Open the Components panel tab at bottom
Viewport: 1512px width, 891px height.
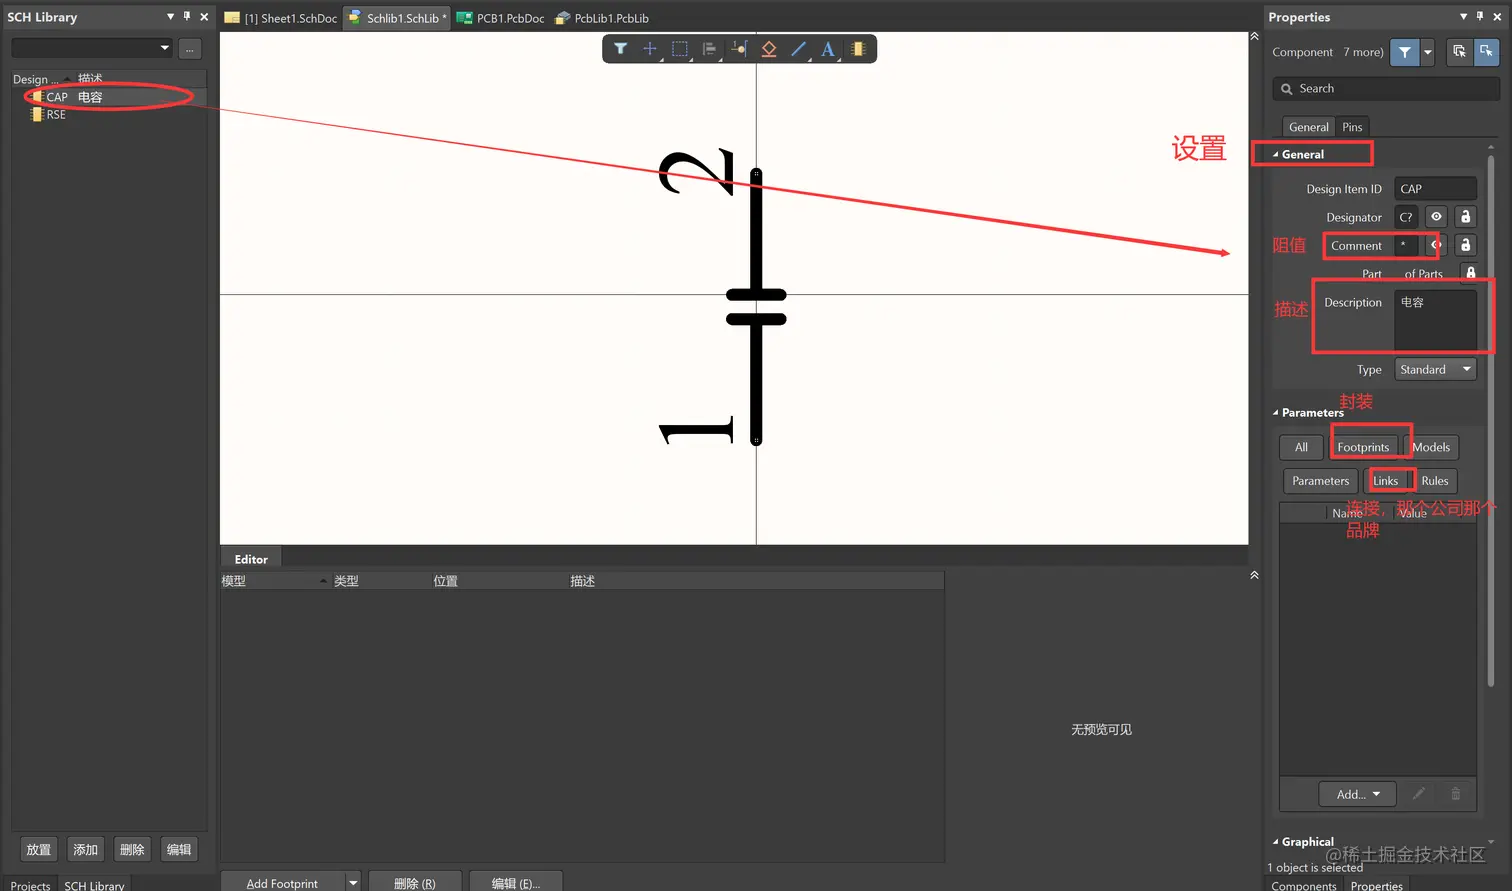pyautogui.click(x=1303, y=885)
